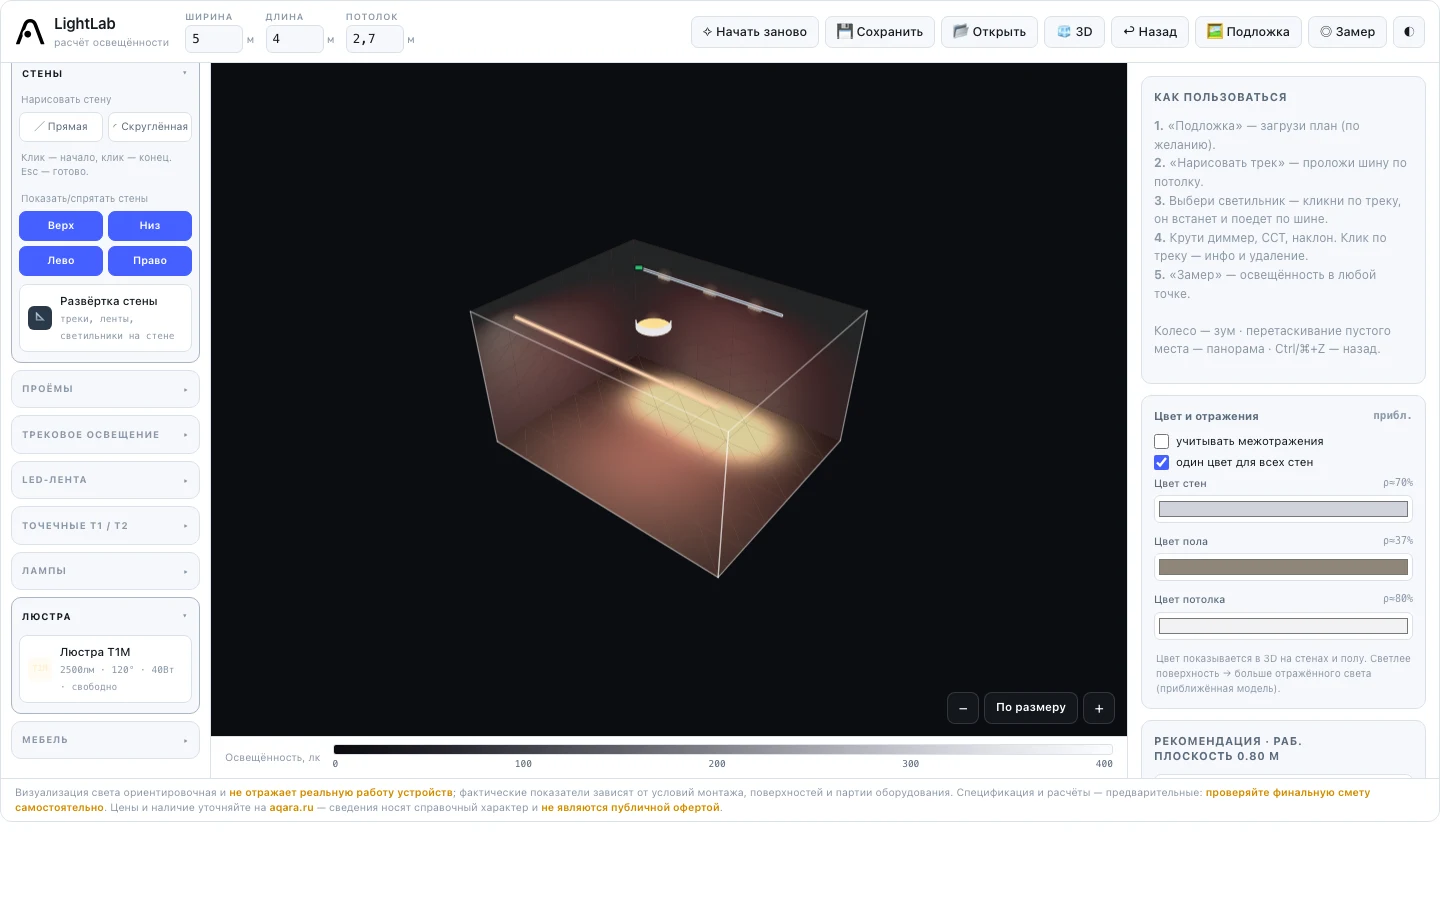Expand the ТОЧЕЧНЫЕ T1 / T2 section
The width and height of the screenshot is (1440, 900).
tap(105, 526)
